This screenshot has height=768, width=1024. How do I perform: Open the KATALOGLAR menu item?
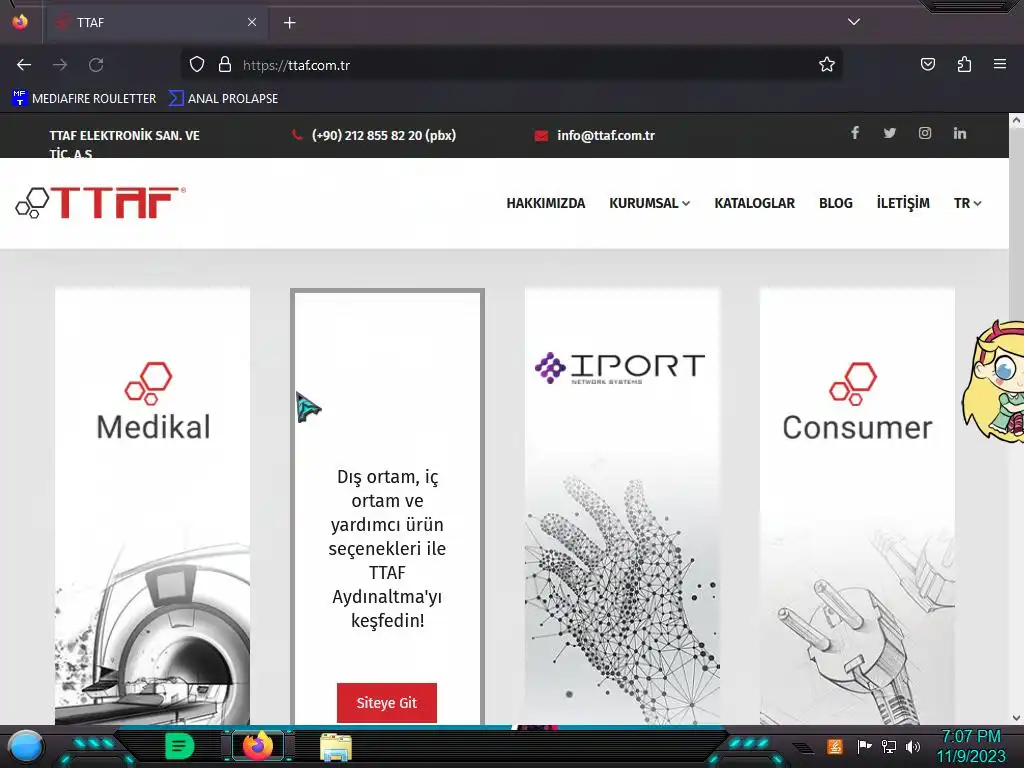coord(754,203)
